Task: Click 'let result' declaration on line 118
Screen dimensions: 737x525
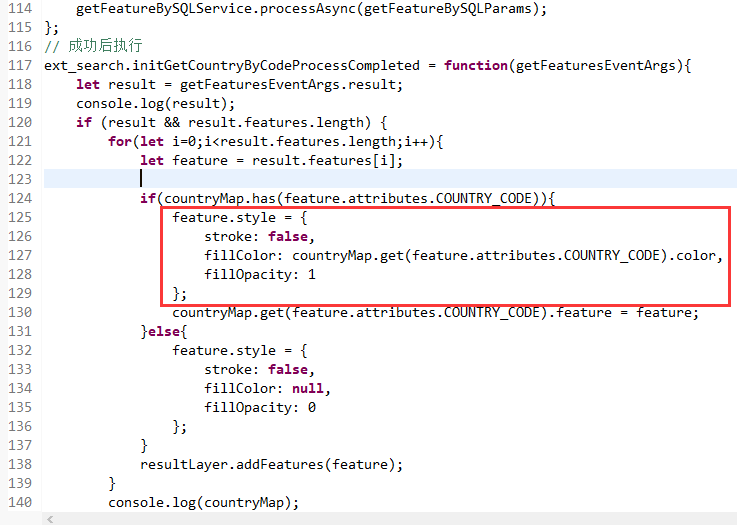Action: (x=116, y=85)
